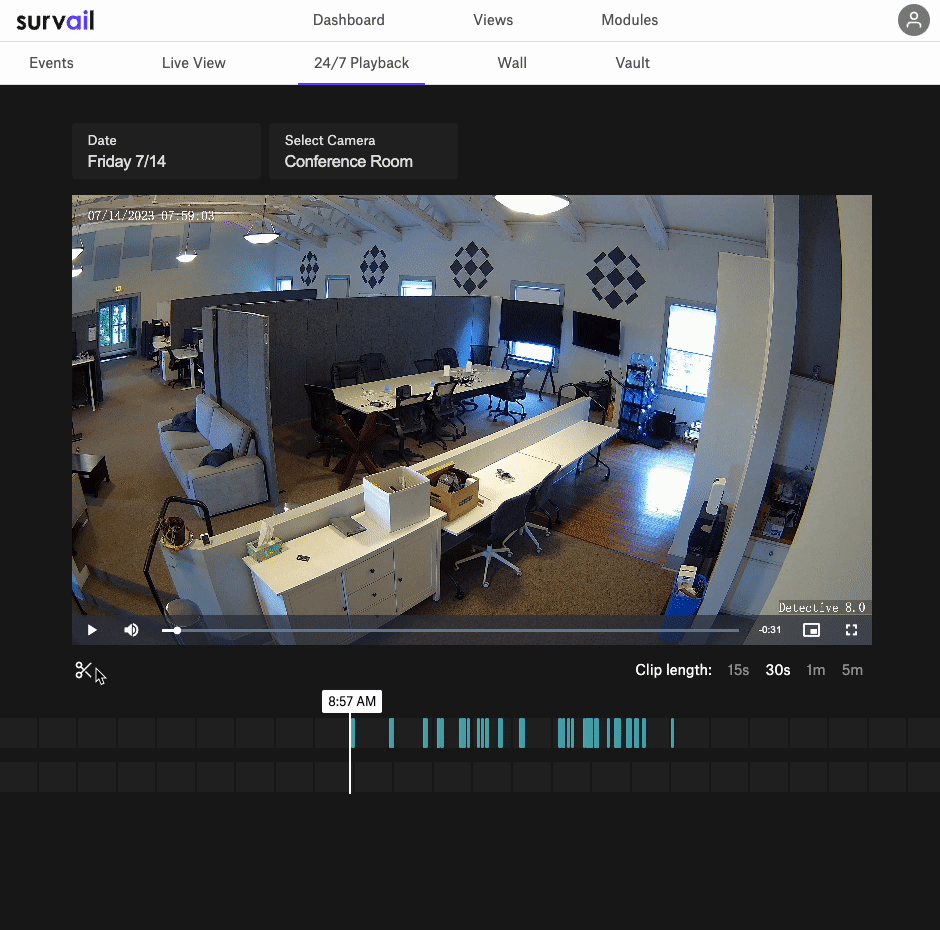Open the Views menu
The image size is (940, 930).
point(493,20)
